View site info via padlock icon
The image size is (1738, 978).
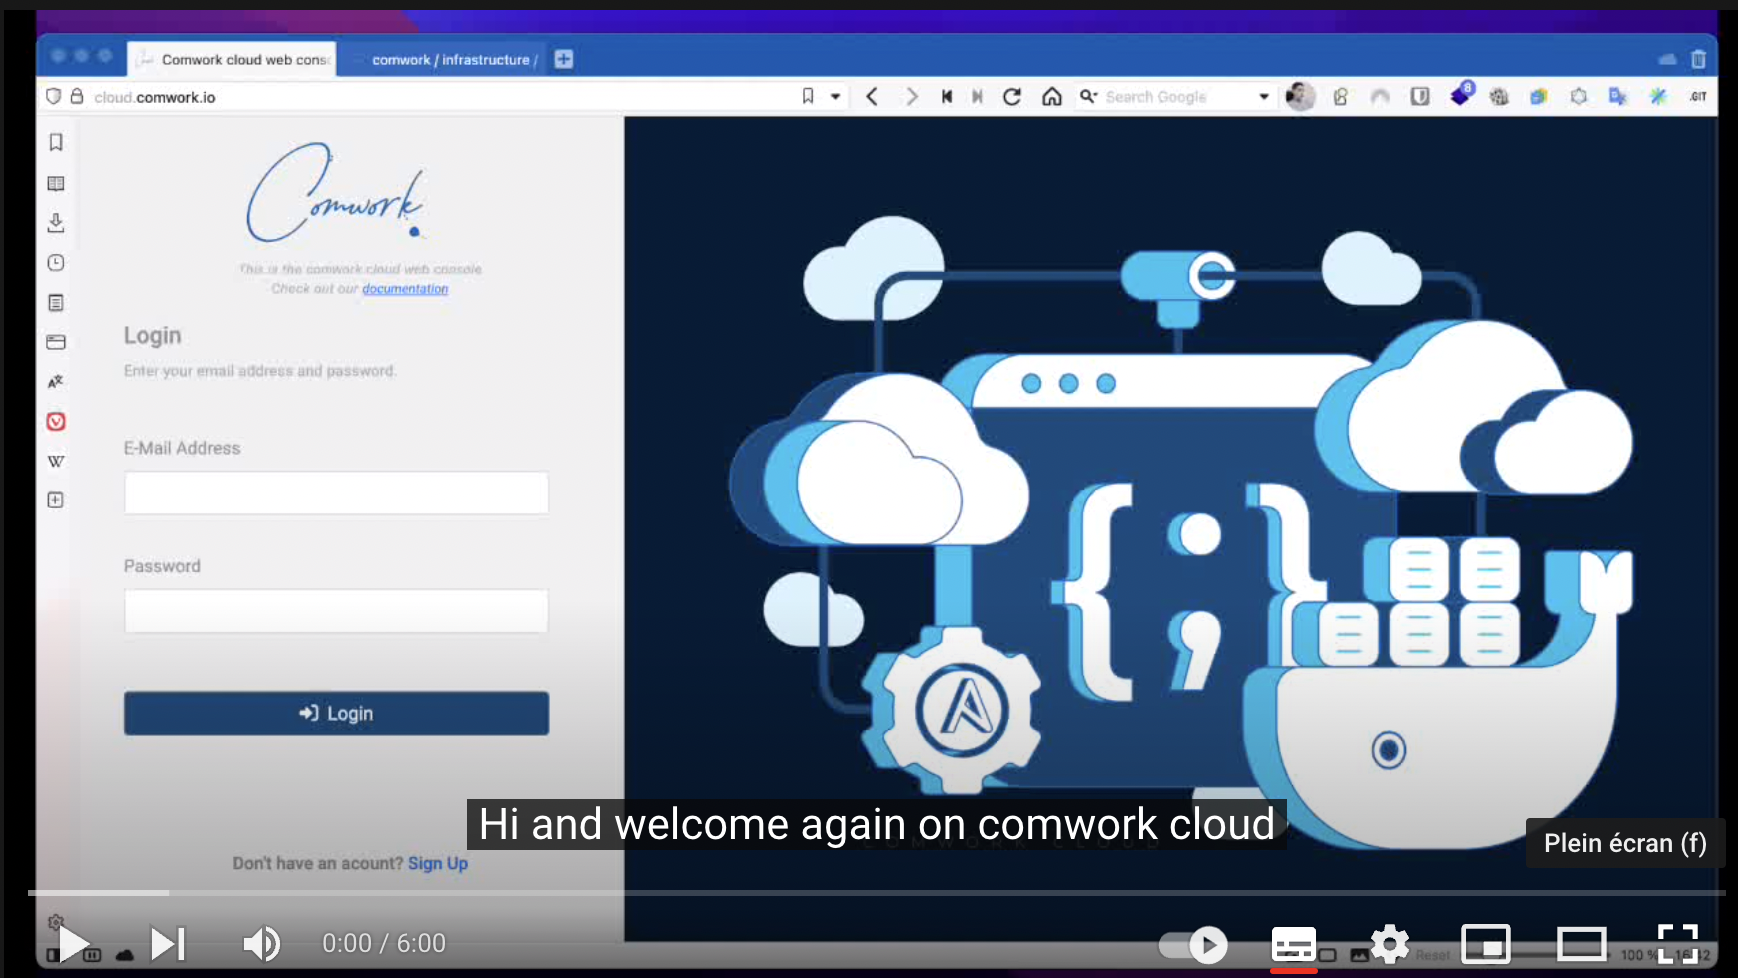click(x=76, y=96)
